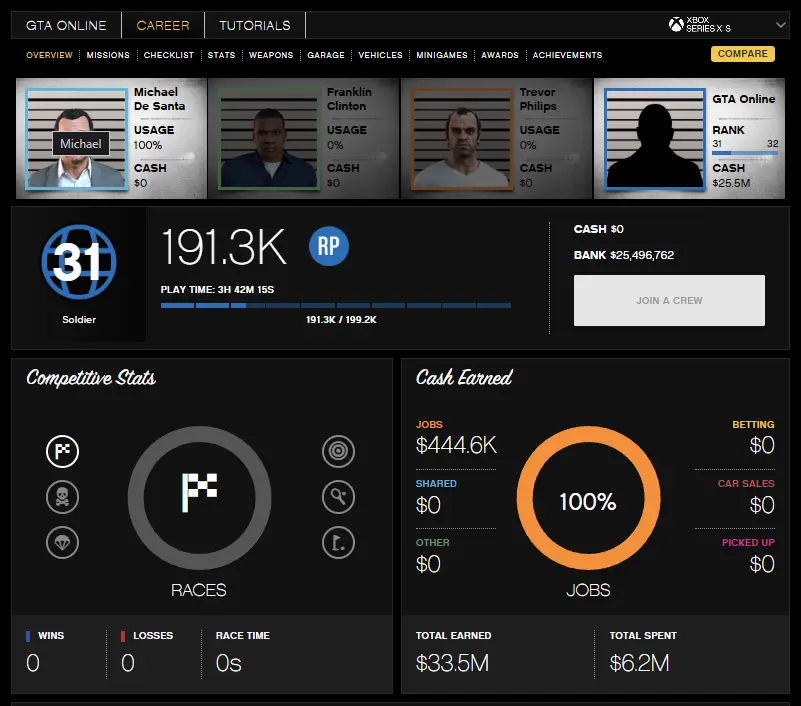Image resolution: width=801 pixels, height=706 pixels.
Task: Click the orange Jobs 100% donut chart
Action: [588, 498]
